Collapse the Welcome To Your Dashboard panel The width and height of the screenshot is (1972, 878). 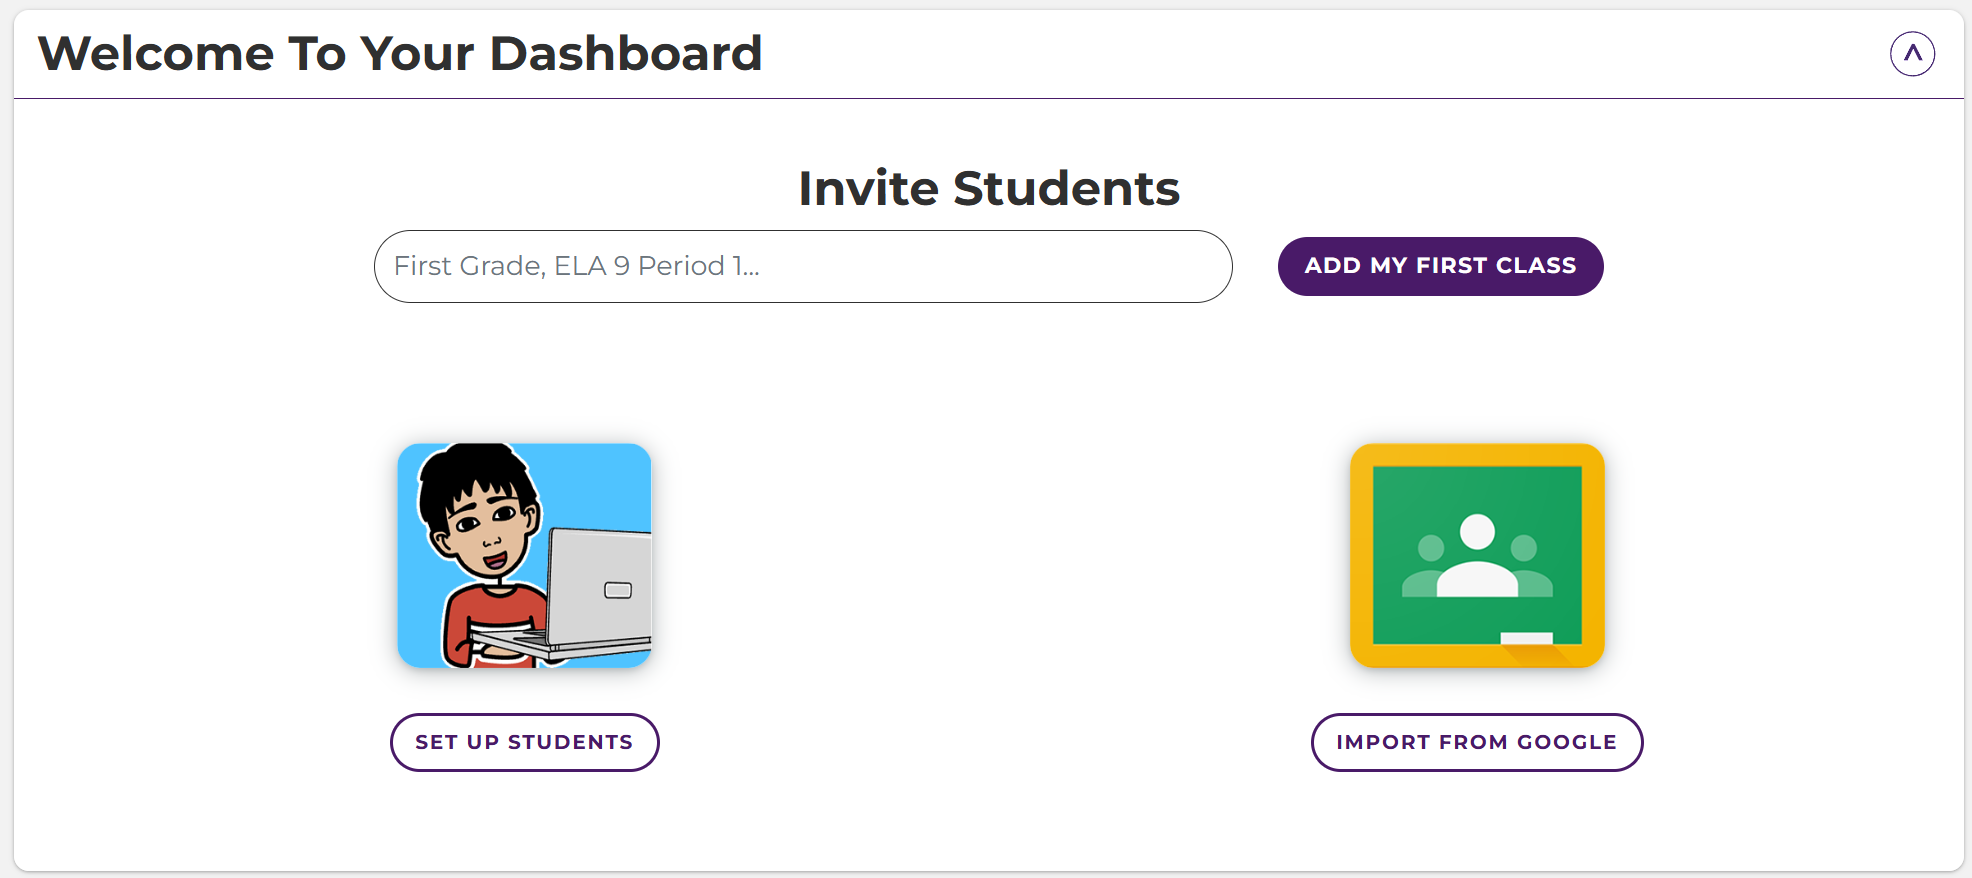click(x=1912, y=54)
